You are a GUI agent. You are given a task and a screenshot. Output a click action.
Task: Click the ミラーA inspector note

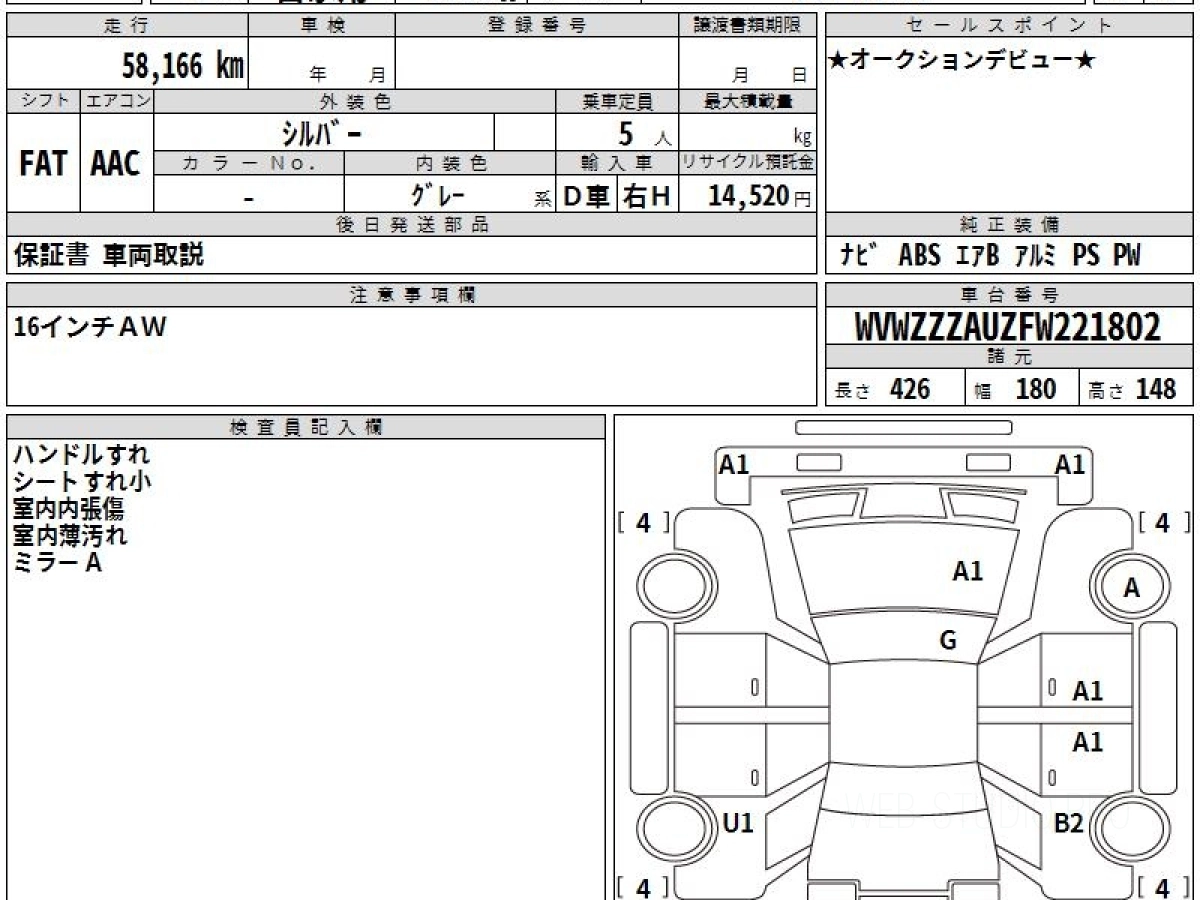57,563
